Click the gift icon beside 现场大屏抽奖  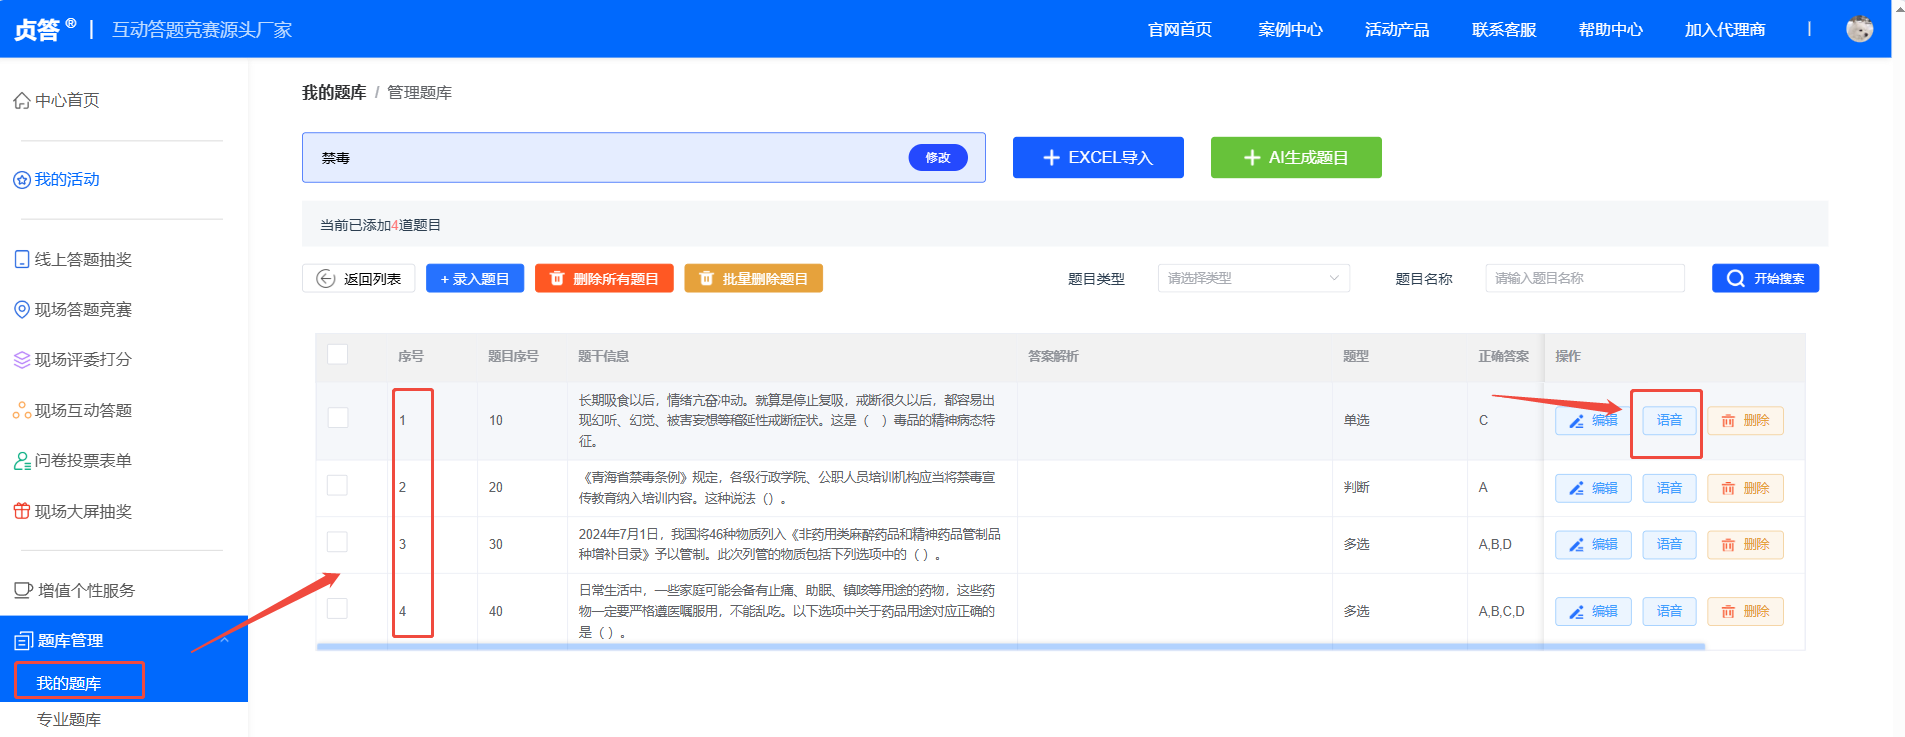tap(21, 511)
